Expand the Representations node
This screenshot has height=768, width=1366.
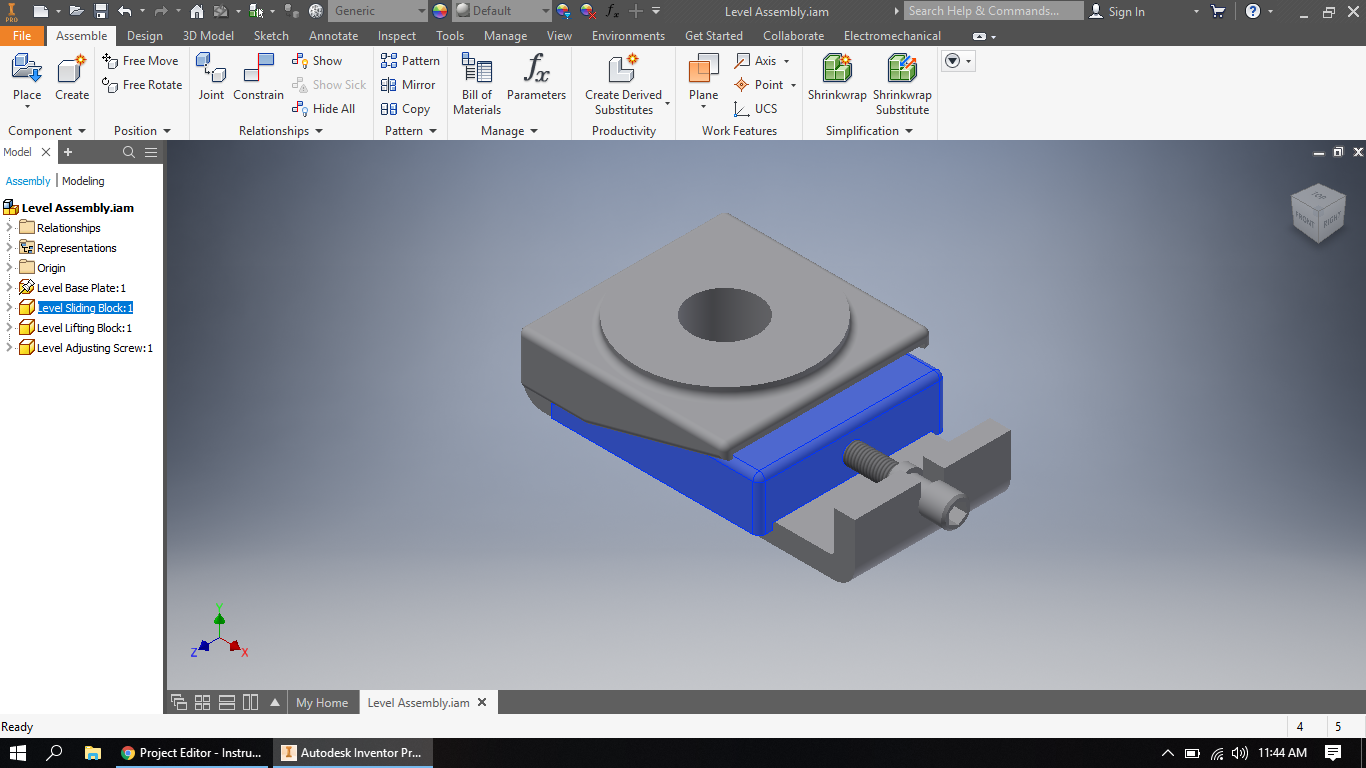(10, 247)
